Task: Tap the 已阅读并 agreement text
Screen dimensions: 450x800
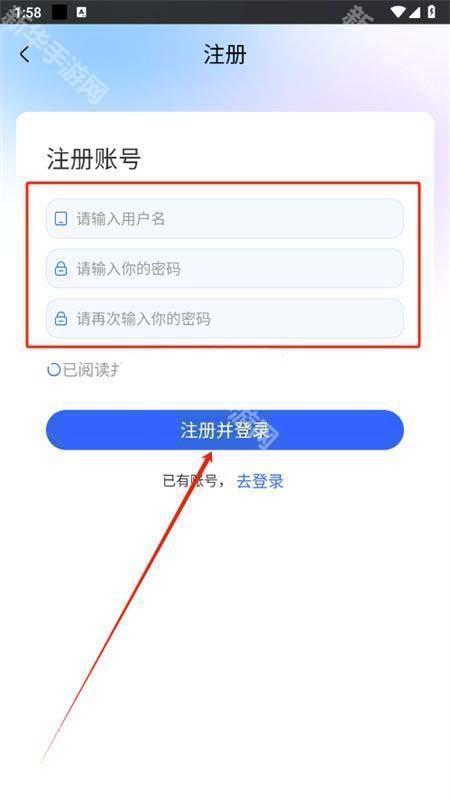Action: coord(91,369)
